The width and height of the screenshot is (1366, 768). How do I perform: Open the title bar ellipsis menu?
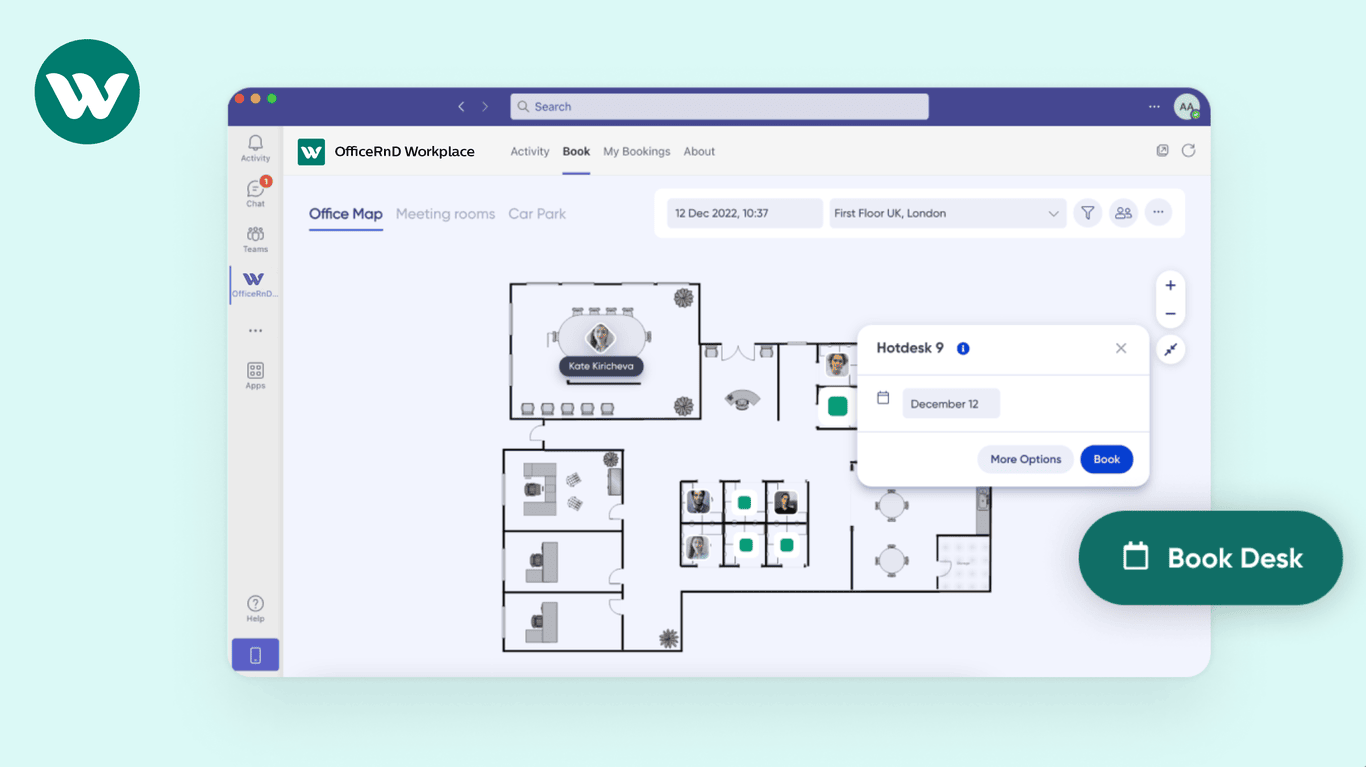point(1154,106)
